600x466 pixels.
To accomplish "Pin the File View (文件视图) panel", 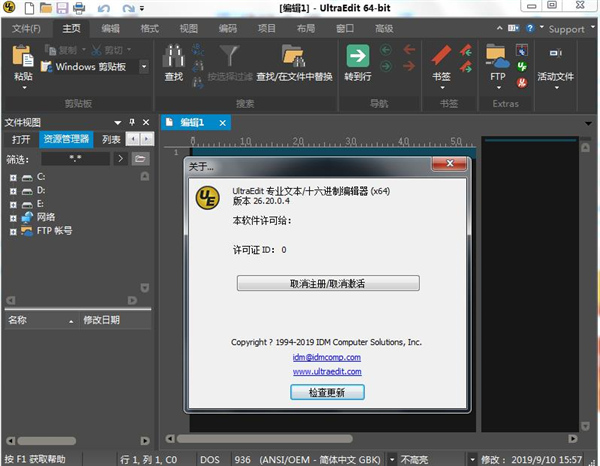I will [x=131, y=122].
